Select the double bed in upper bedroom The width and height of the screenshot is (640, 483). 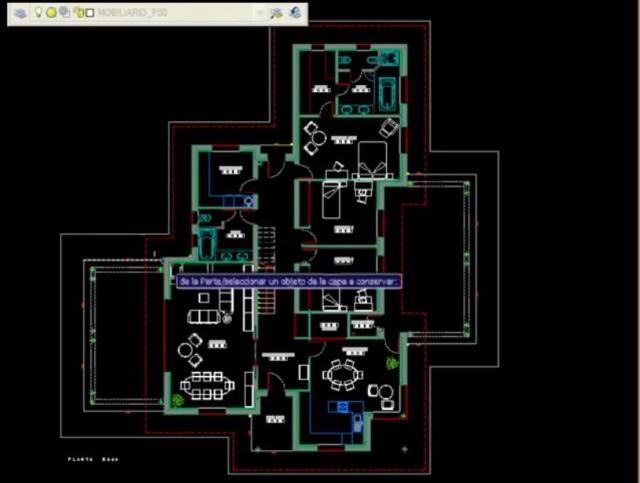tap(372, 160)
